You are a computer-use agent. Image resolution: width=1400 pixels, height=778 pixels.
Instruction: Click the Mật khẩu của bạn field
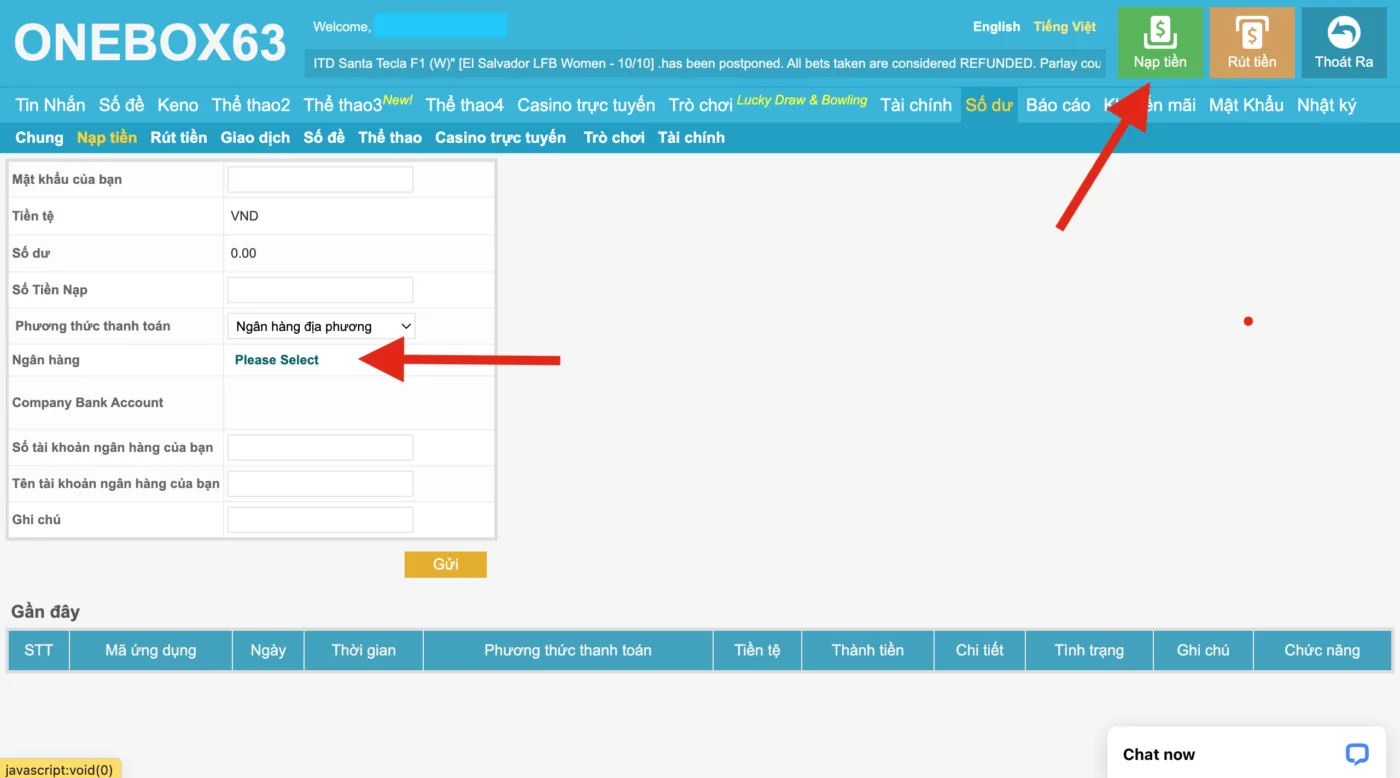320,180
